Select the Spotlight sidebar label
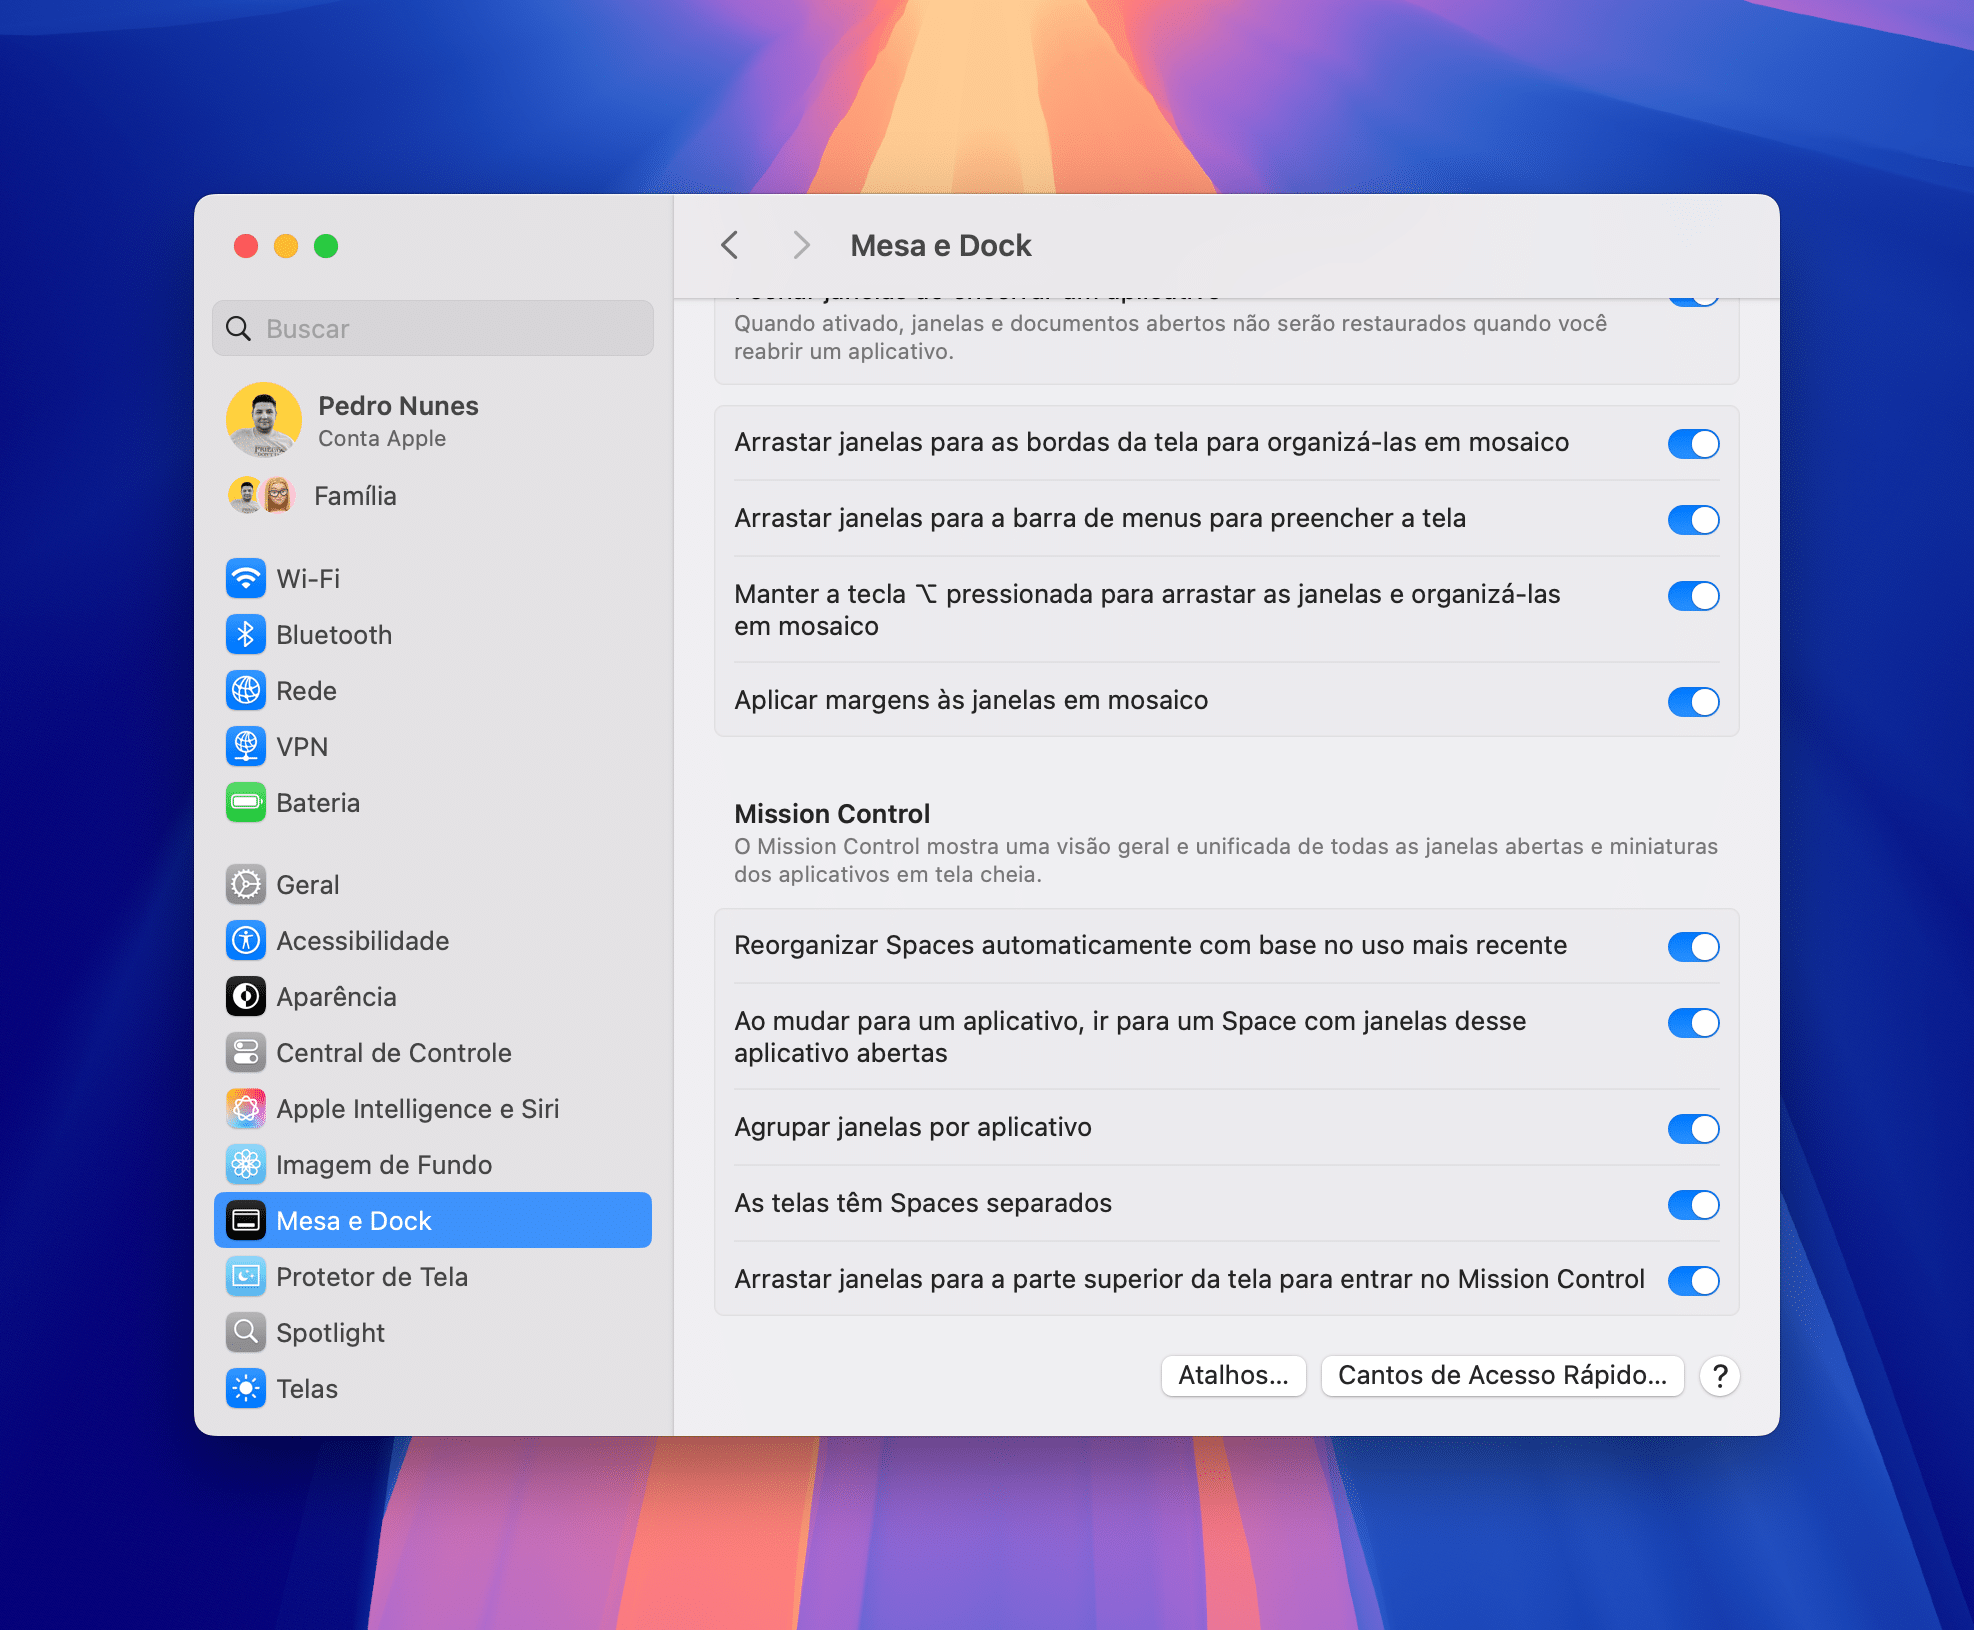Image resolution: width=1974 pixels, height=1630 pixels. 330,1333
